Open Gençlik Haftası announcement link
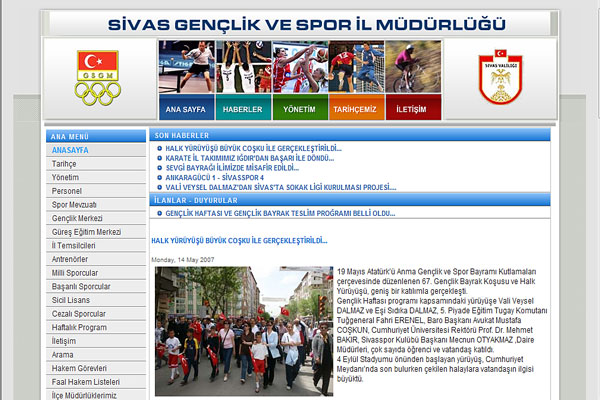 tap(280, 214)
